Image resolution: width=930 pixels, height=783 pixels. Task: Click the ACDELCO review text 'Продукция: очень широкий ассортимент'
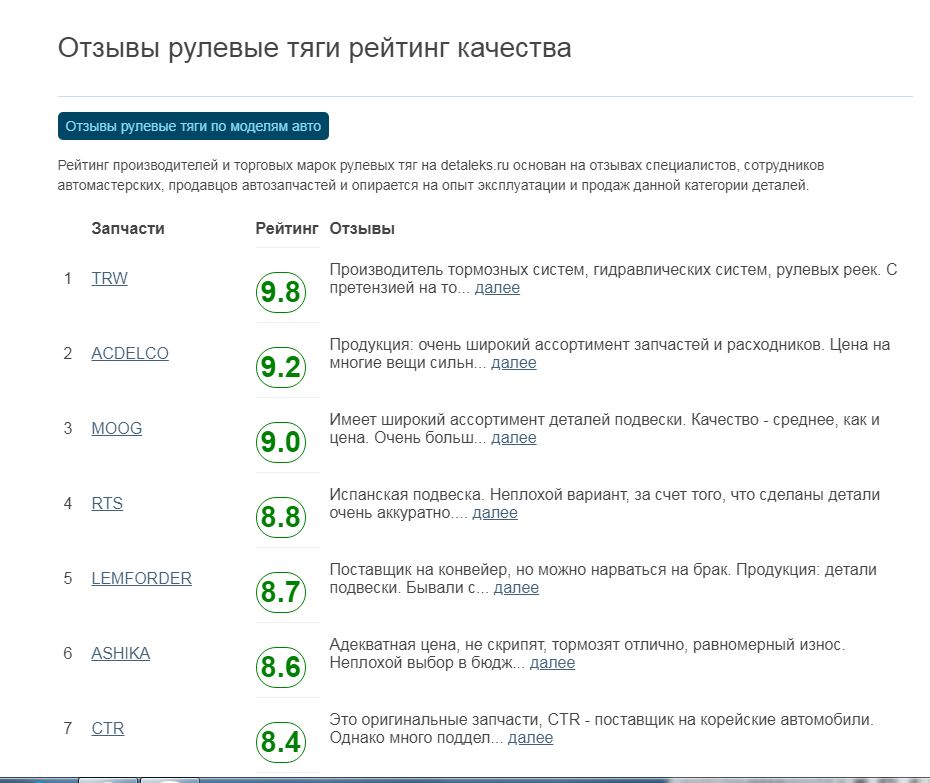(x=479, y=345)
